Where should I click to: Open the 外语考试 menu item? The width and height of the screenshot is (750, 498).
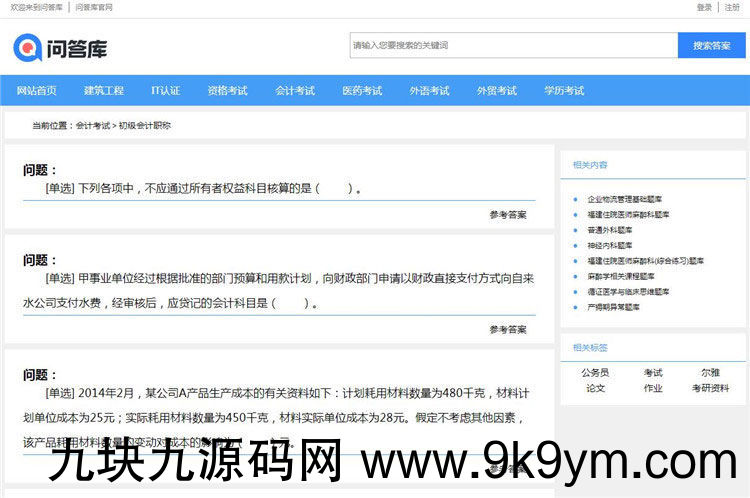pos(429,91)
